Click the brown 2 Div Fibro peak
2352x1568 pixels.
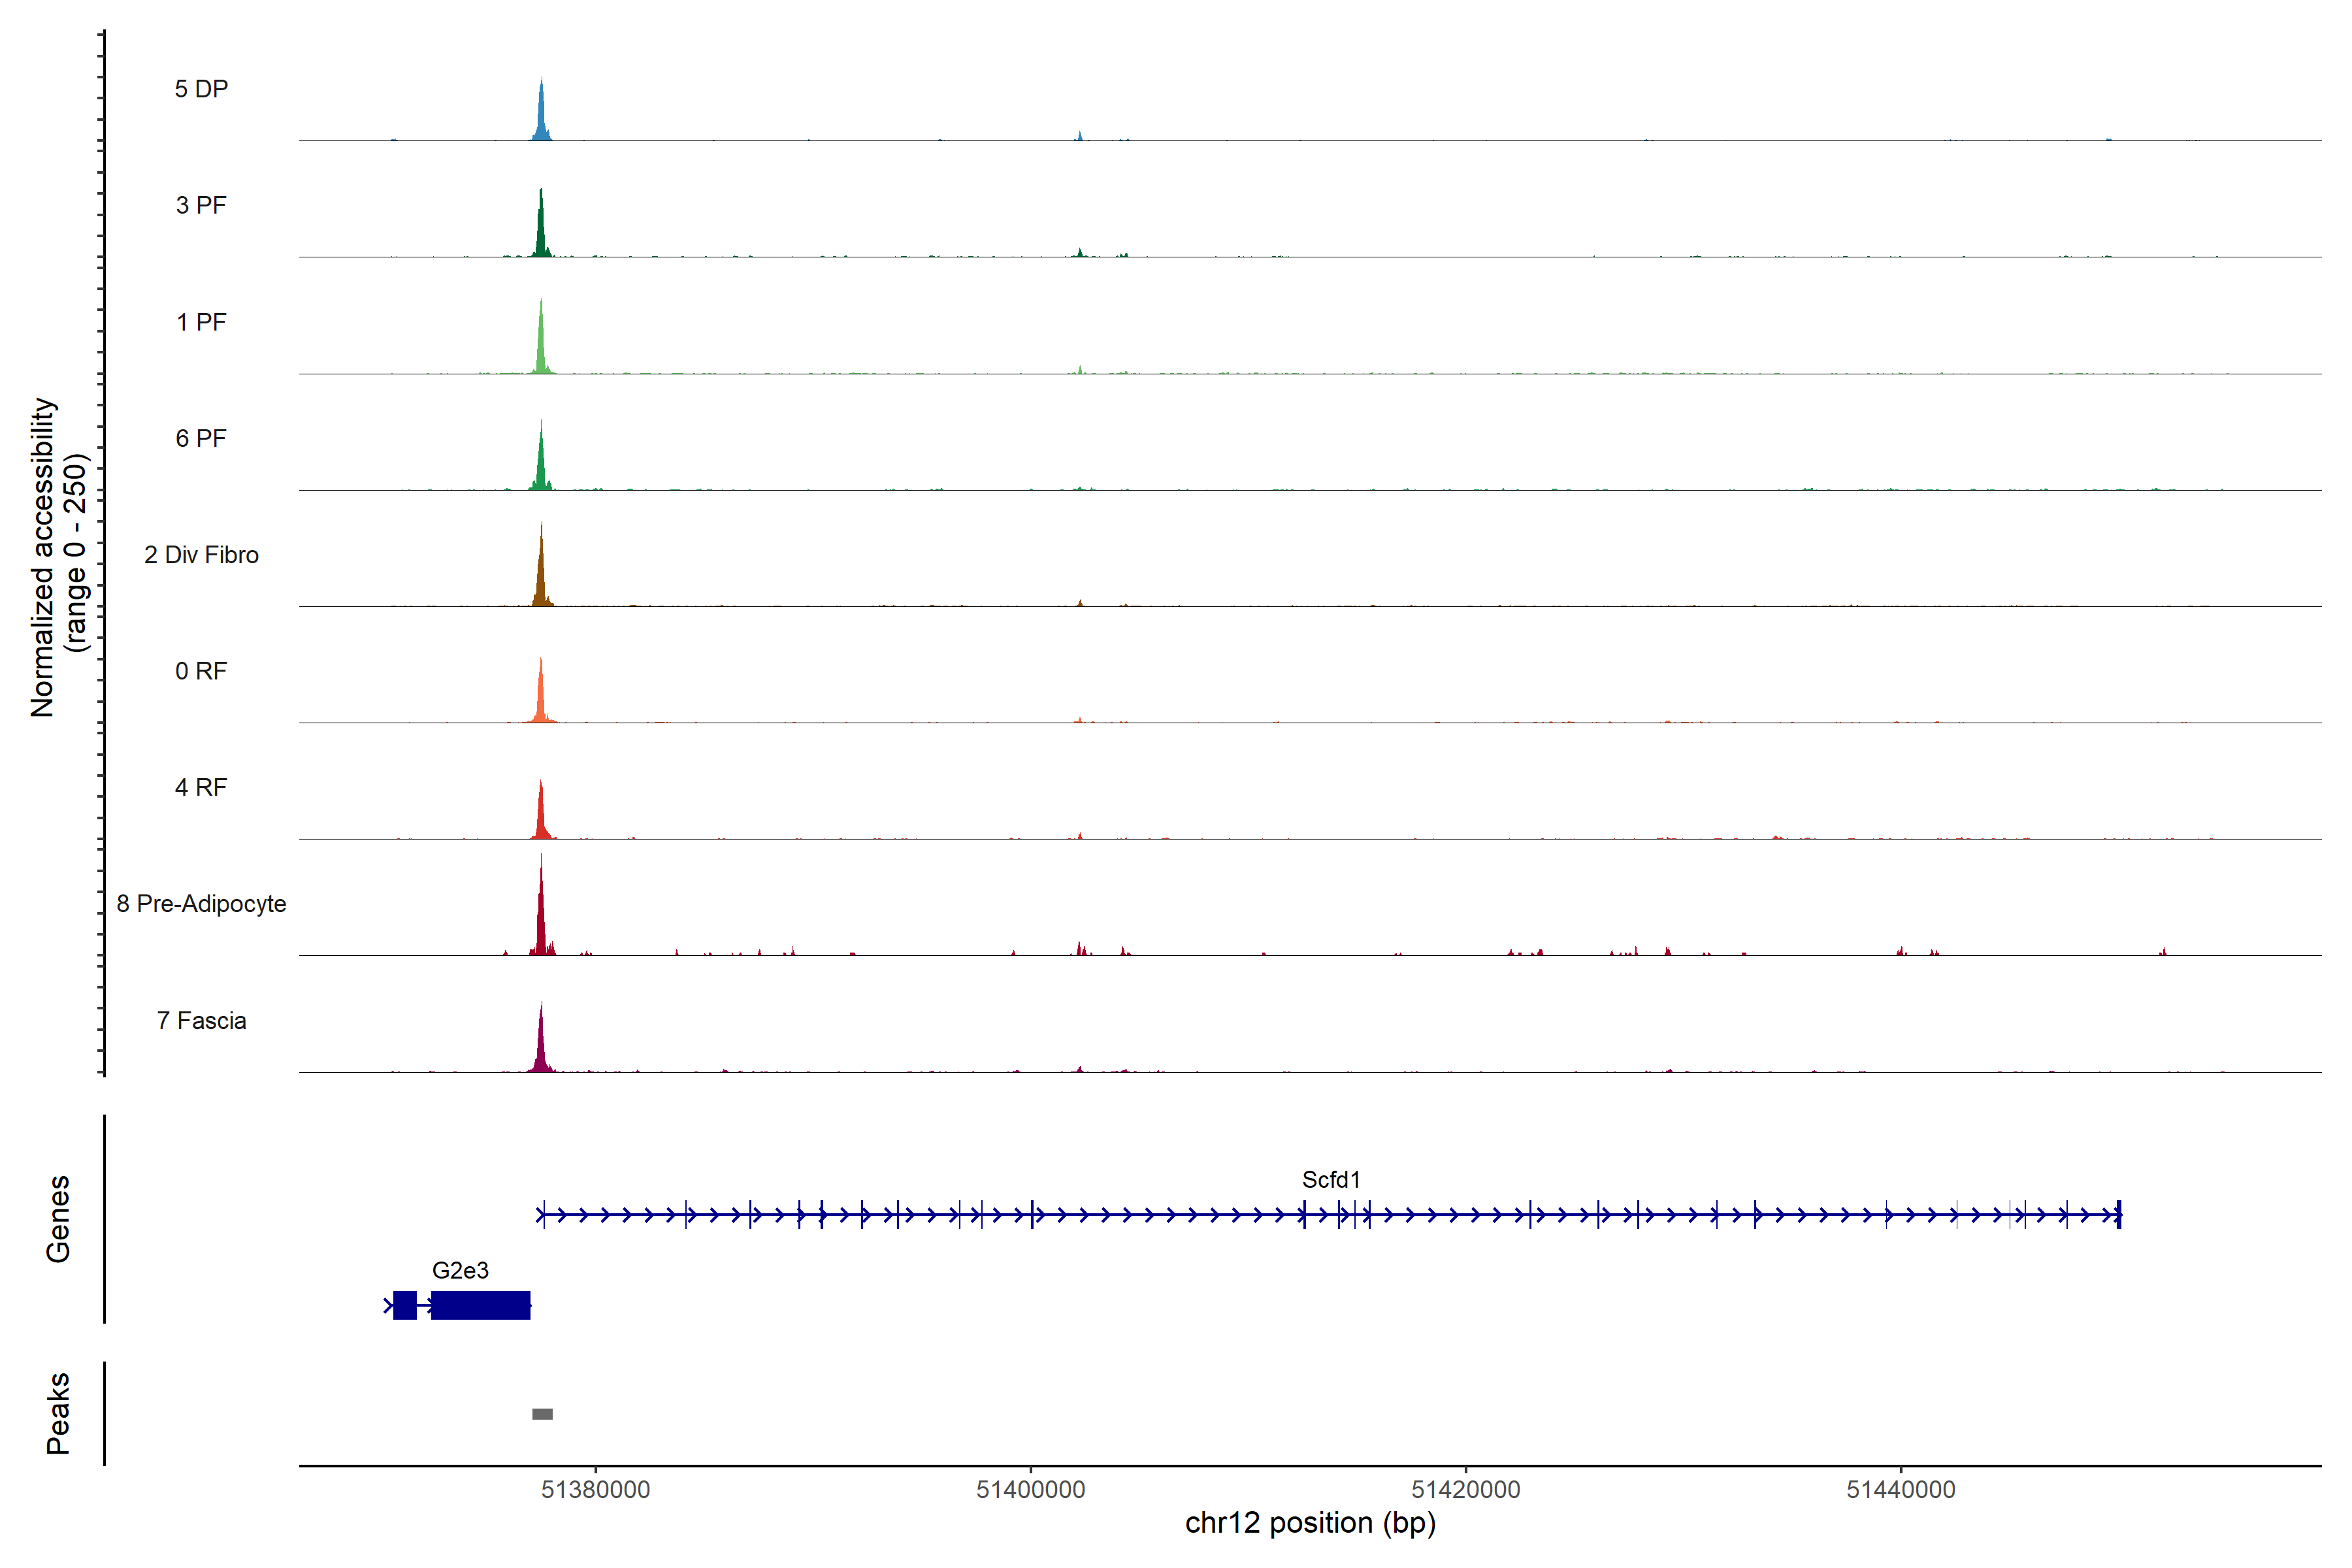(x=541, y=580)
